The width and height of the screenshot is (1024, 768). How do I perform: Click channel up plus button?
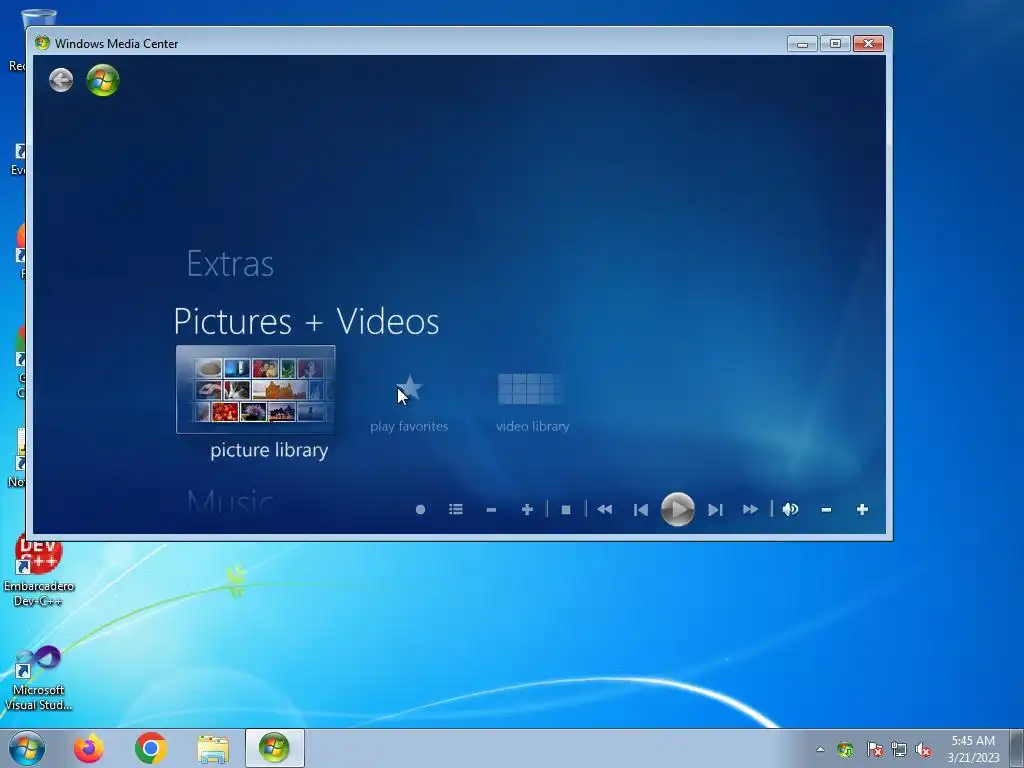(x=527, y=509)
